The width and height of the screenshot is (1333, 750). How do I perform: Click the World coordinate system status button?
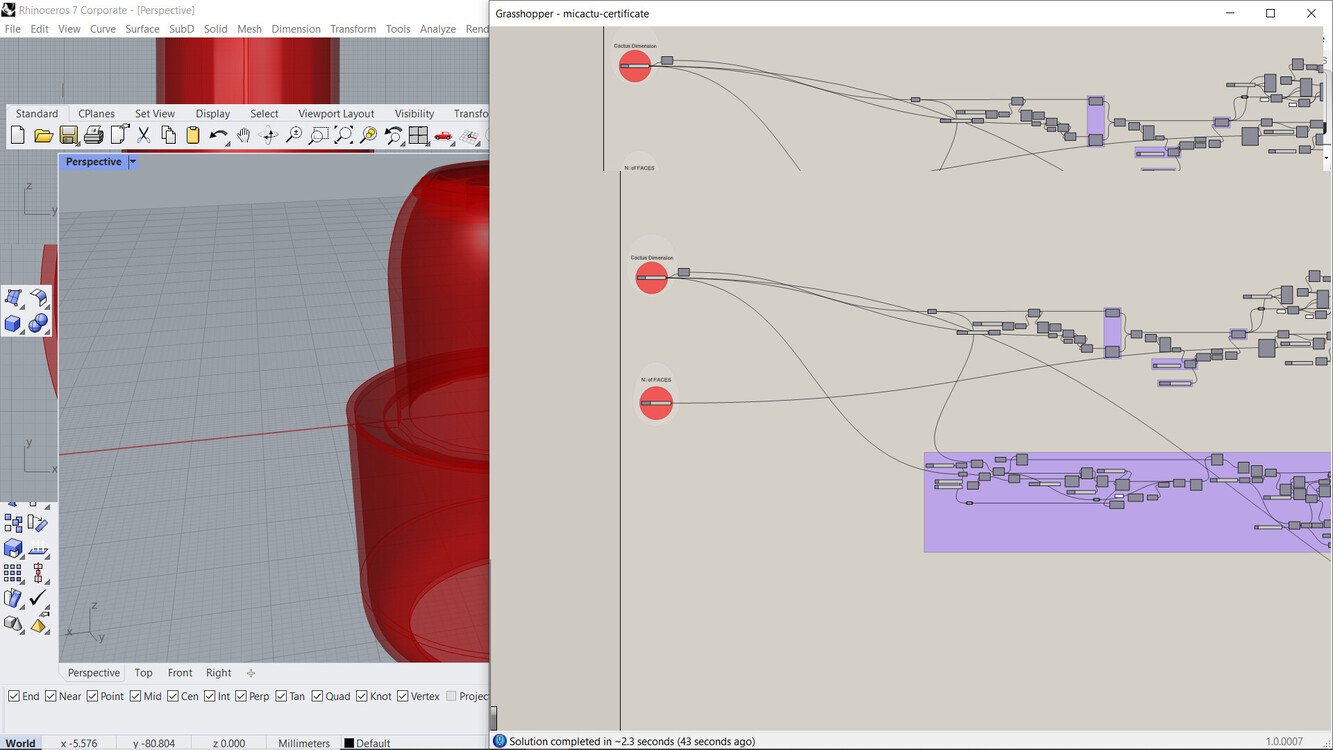(20, 743)
